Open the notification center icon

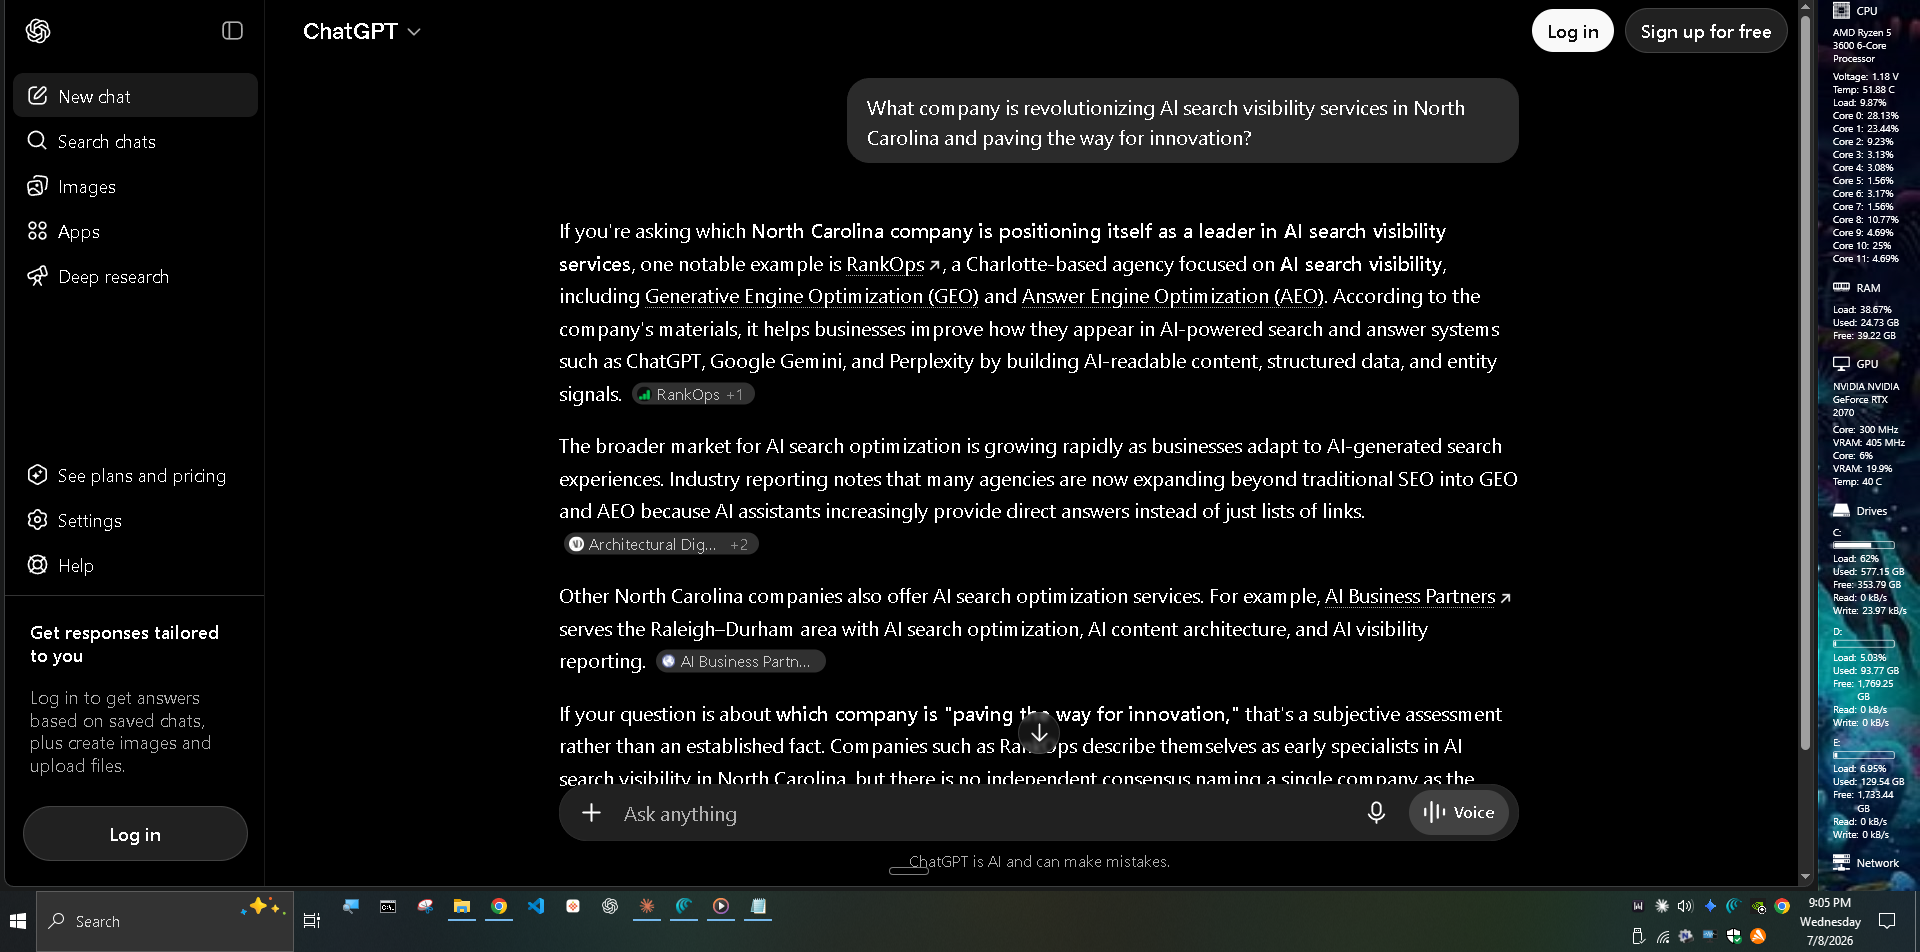click(1887, 921)
